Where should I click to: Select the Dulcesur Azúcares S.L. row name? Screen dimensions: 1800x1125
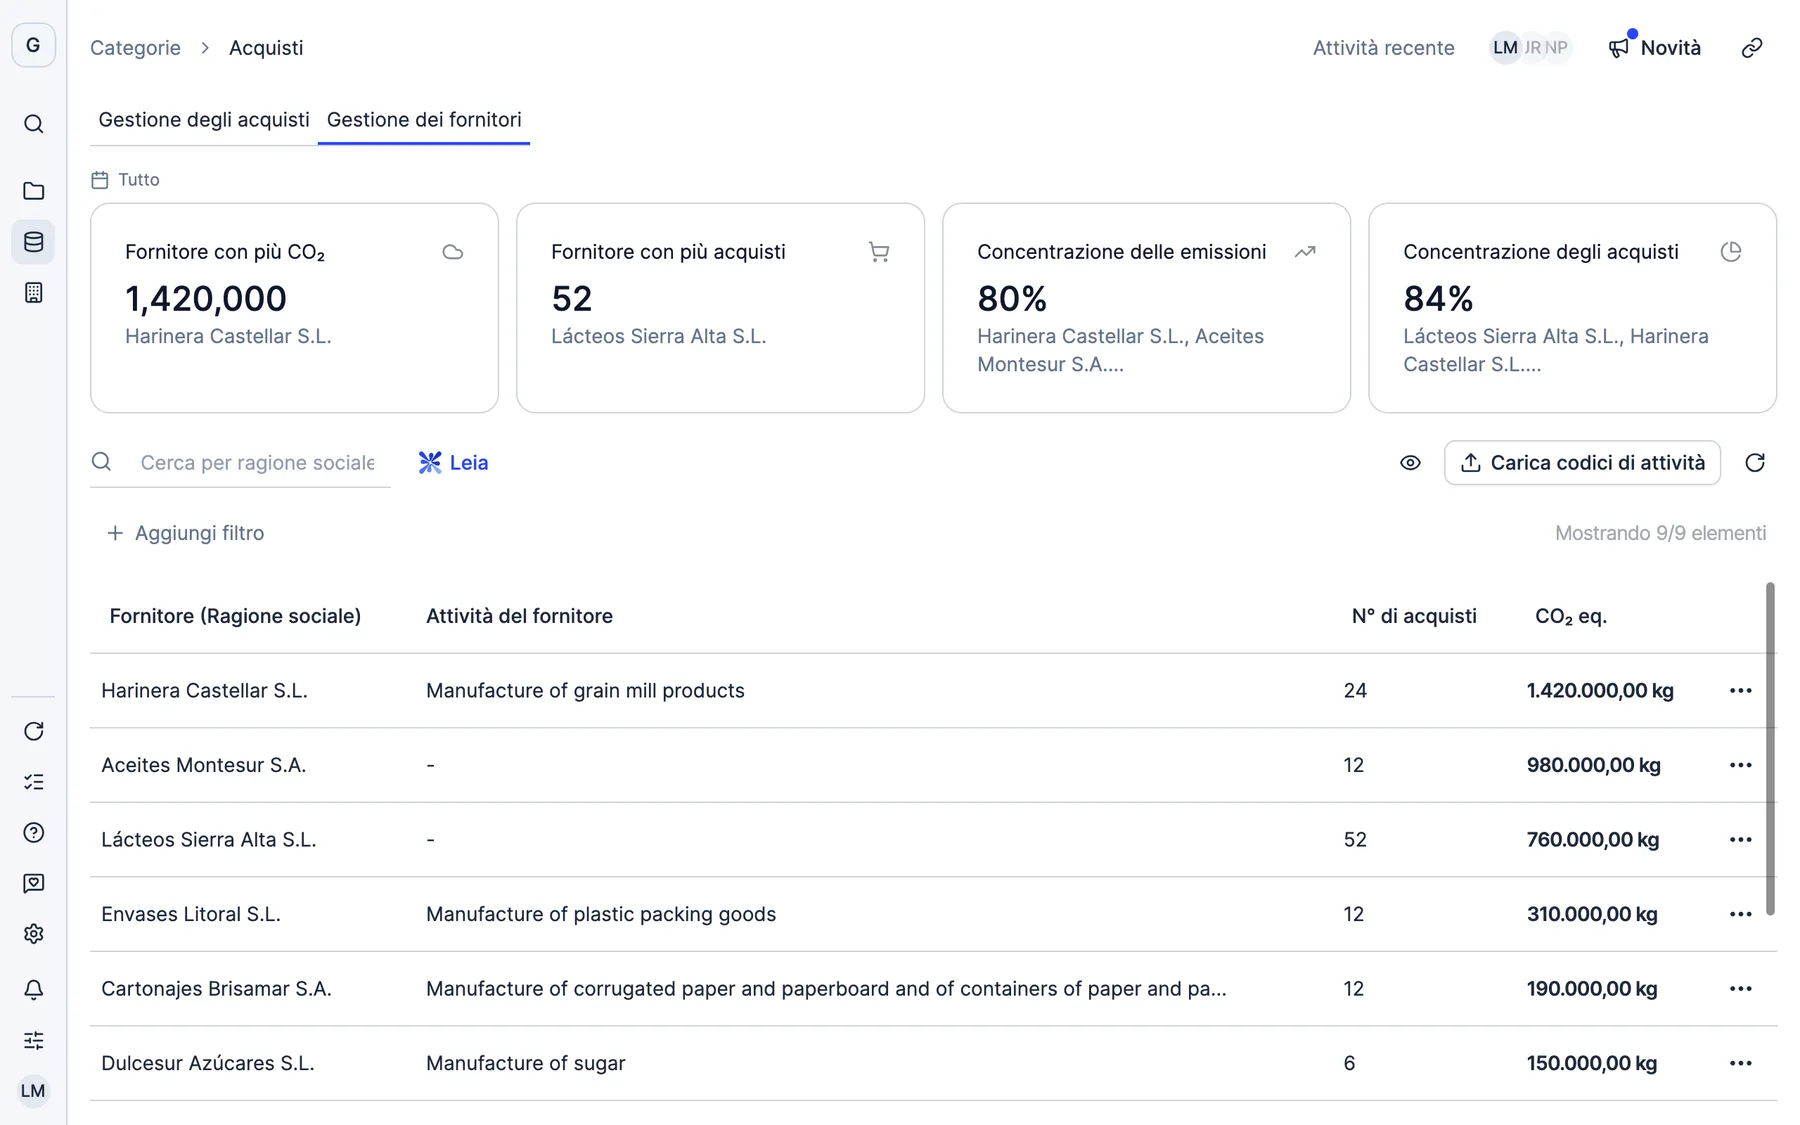208,1063
